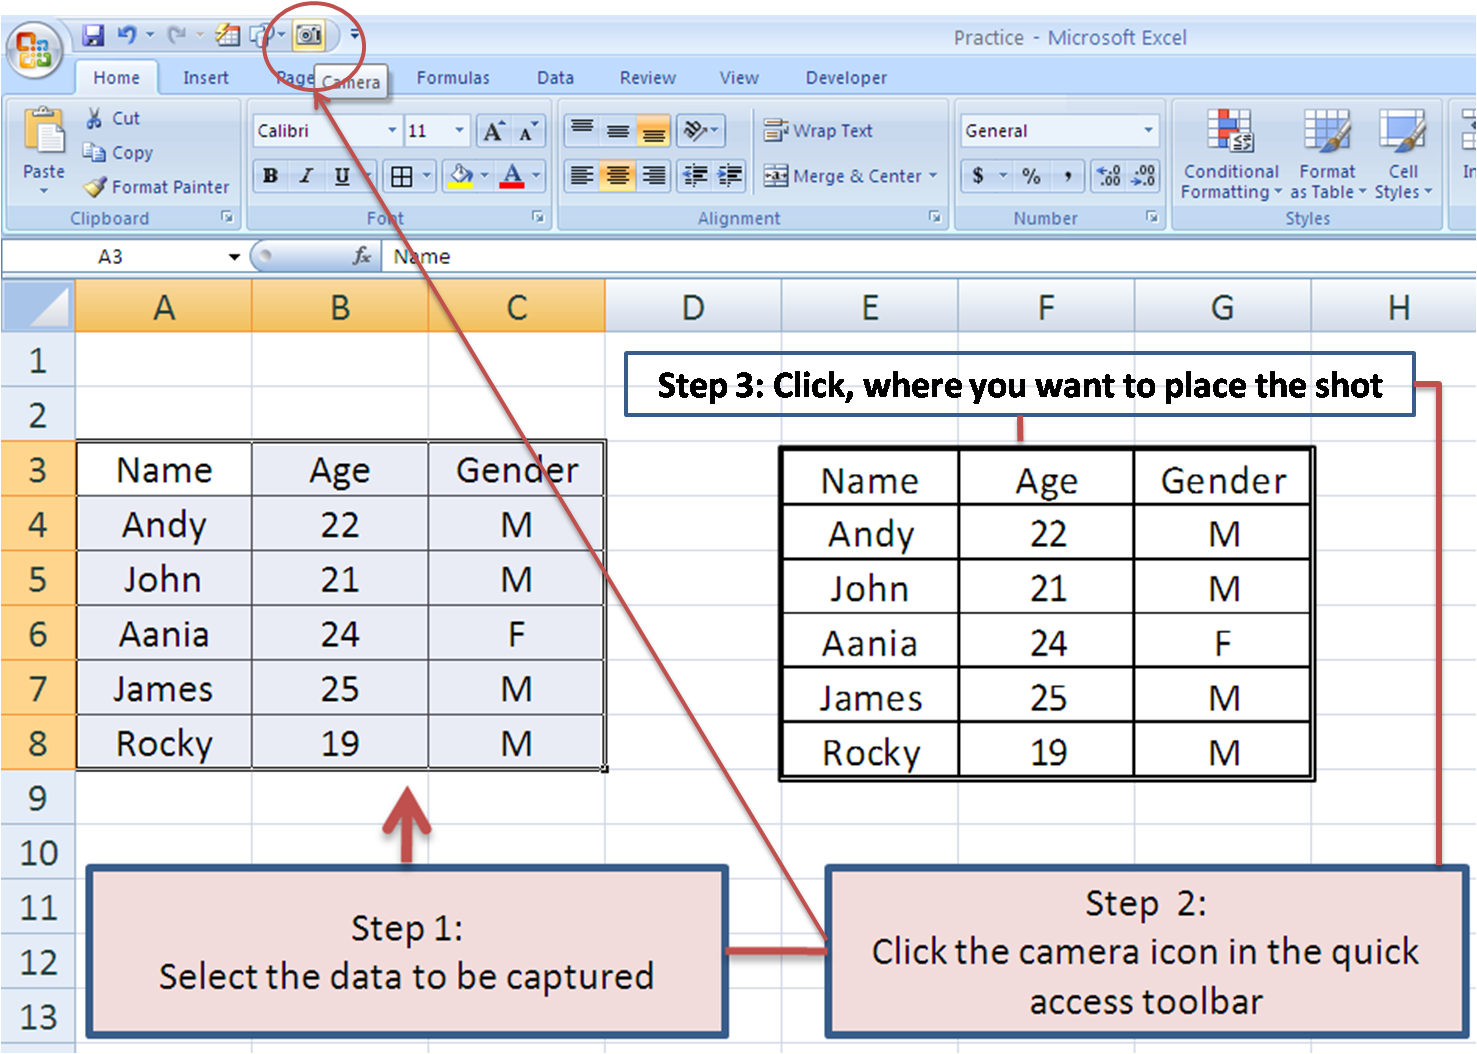Click the Increase Decimal button
The image size is (1477, 1054).
[1107, 176]
